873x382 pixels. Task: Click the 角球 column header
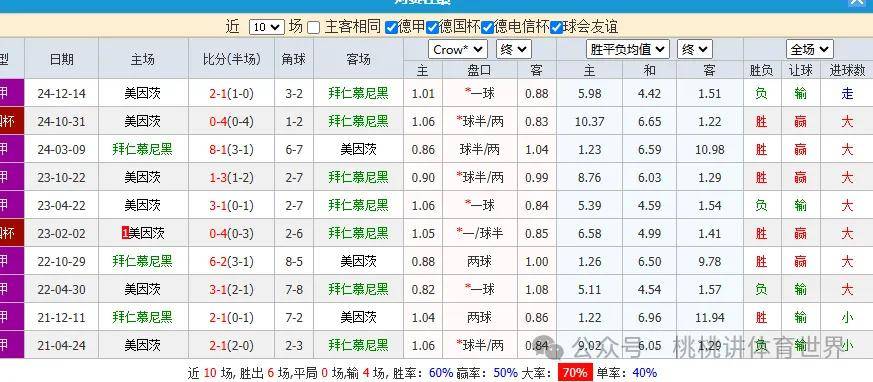point(294,60)
